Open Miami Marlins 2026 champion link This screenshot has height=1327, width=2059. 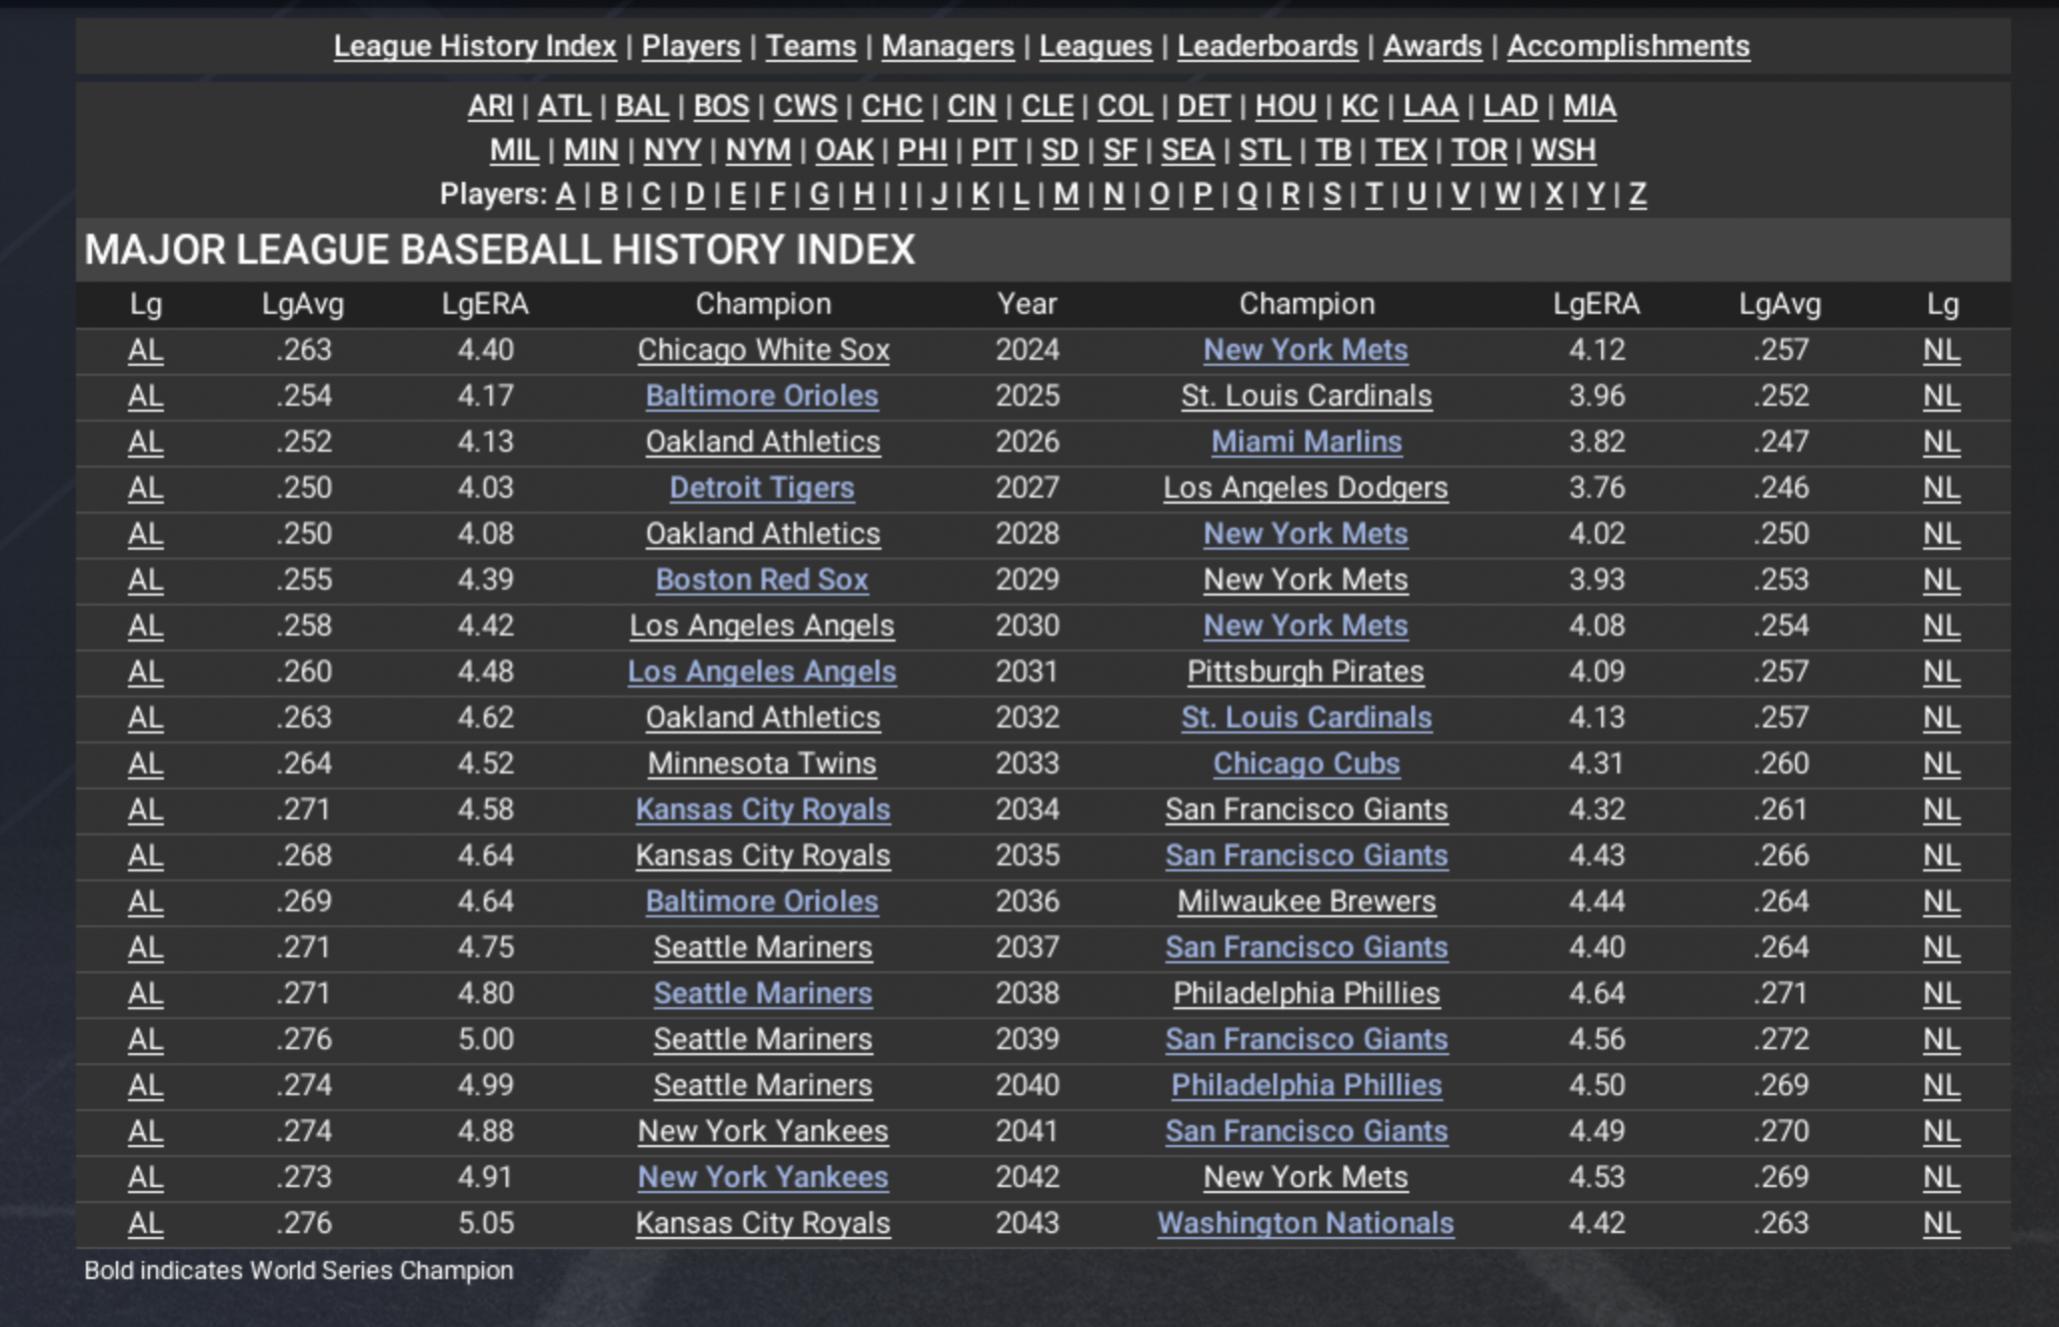tap(1306, 442)
